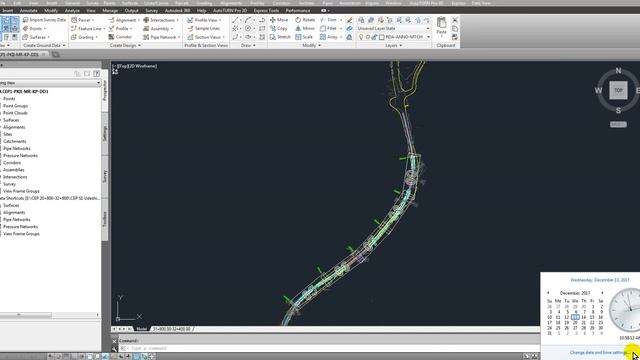Click the Copy tool in Modify panel
Screen dimensions: 640x360
(279, 28)
